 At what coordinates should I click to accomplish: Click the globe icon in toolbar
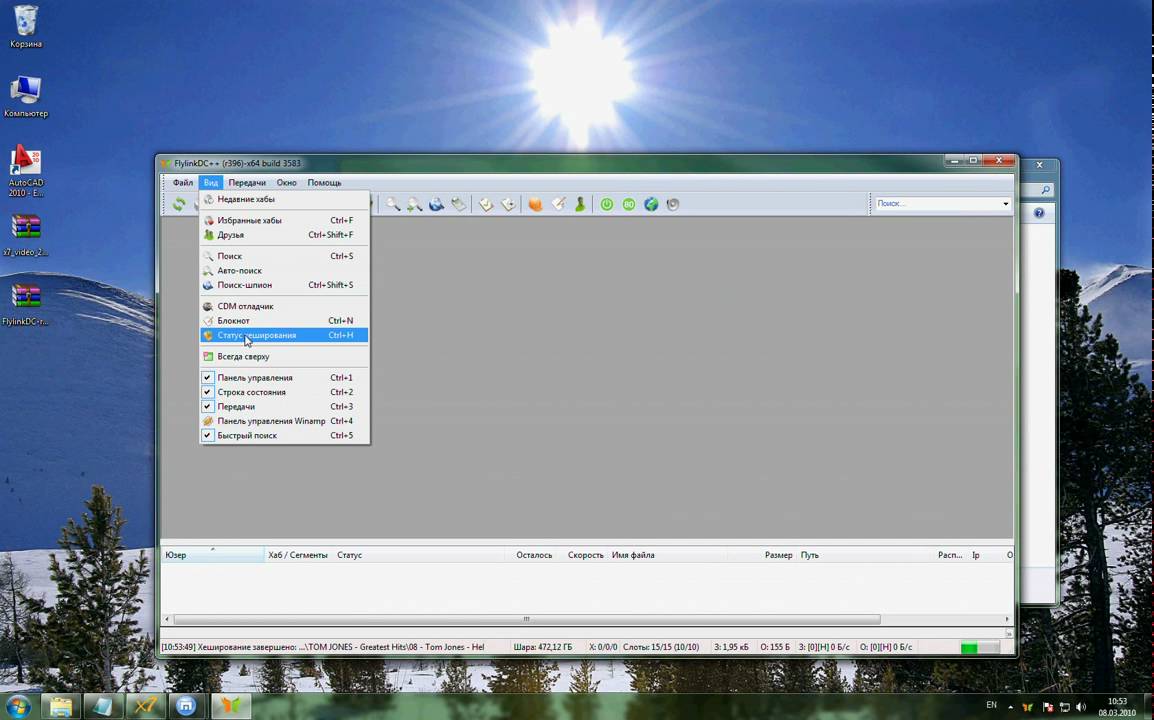pos(651,204)
